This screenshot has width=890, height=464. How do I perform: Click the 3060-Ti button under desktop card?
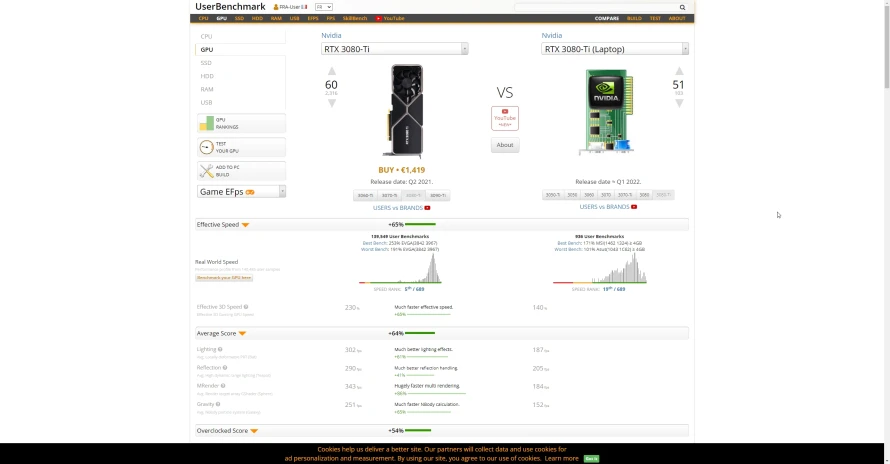click(x=365, y=195)
